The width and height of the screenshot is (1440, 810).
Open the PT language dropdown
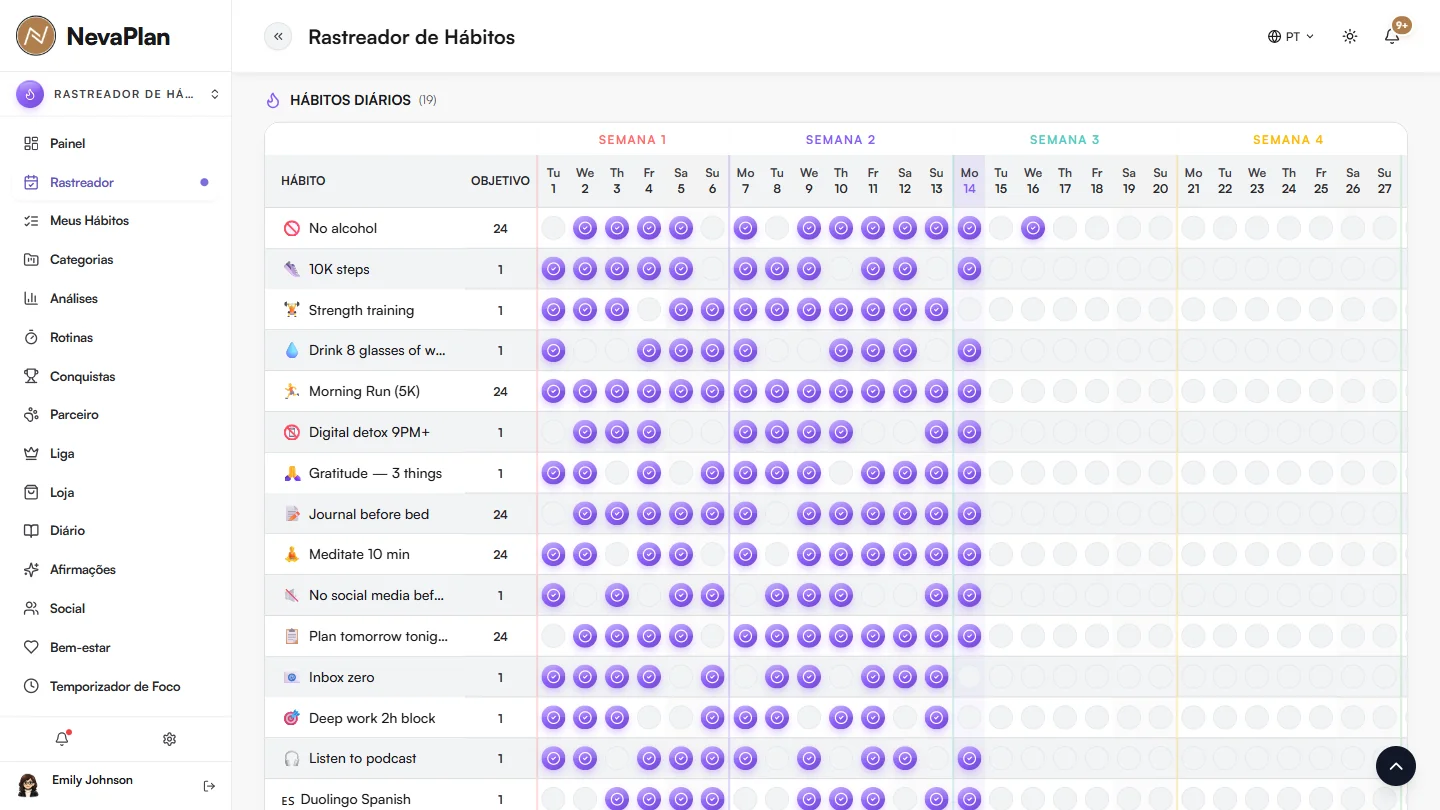(1291, 37)
